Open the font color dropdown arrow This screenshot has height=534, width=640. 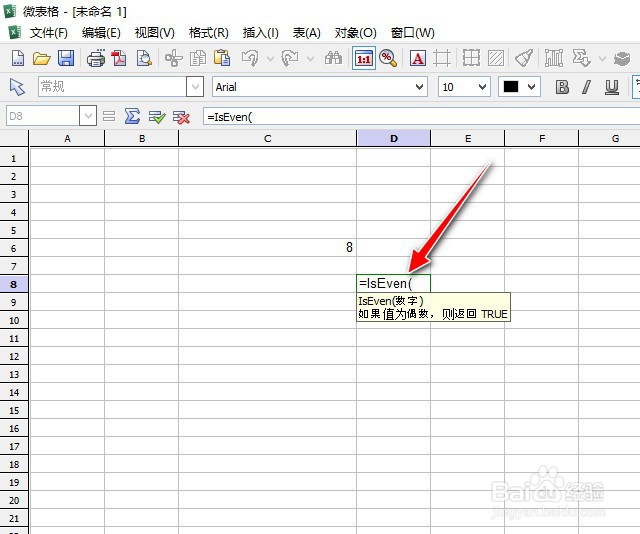click(x=531, y=87)
